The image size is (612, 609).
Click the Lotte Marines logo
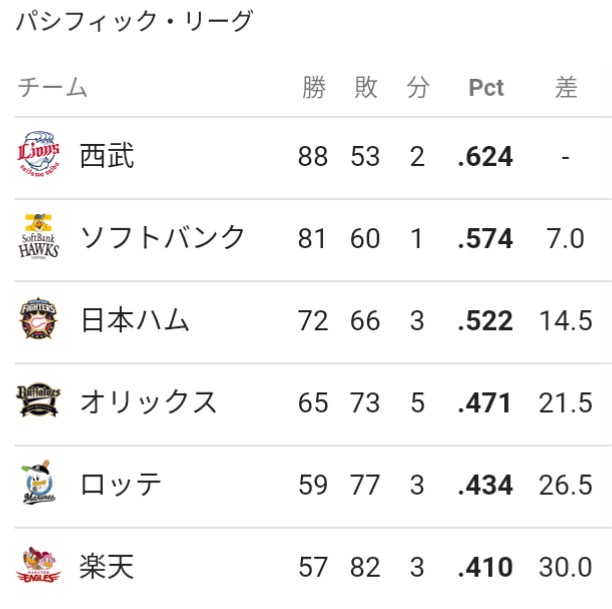(39, 483)
